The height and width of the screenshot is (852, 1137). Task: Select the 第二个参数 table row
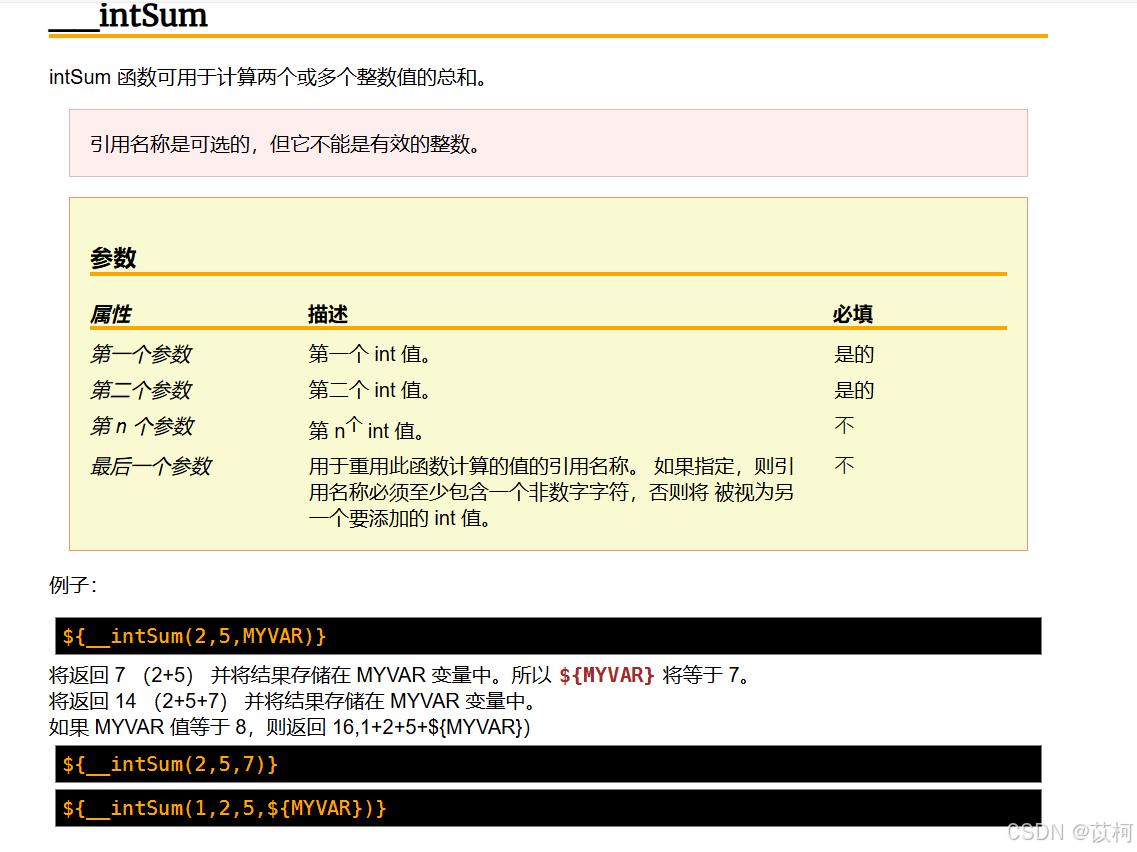(140, 389)
